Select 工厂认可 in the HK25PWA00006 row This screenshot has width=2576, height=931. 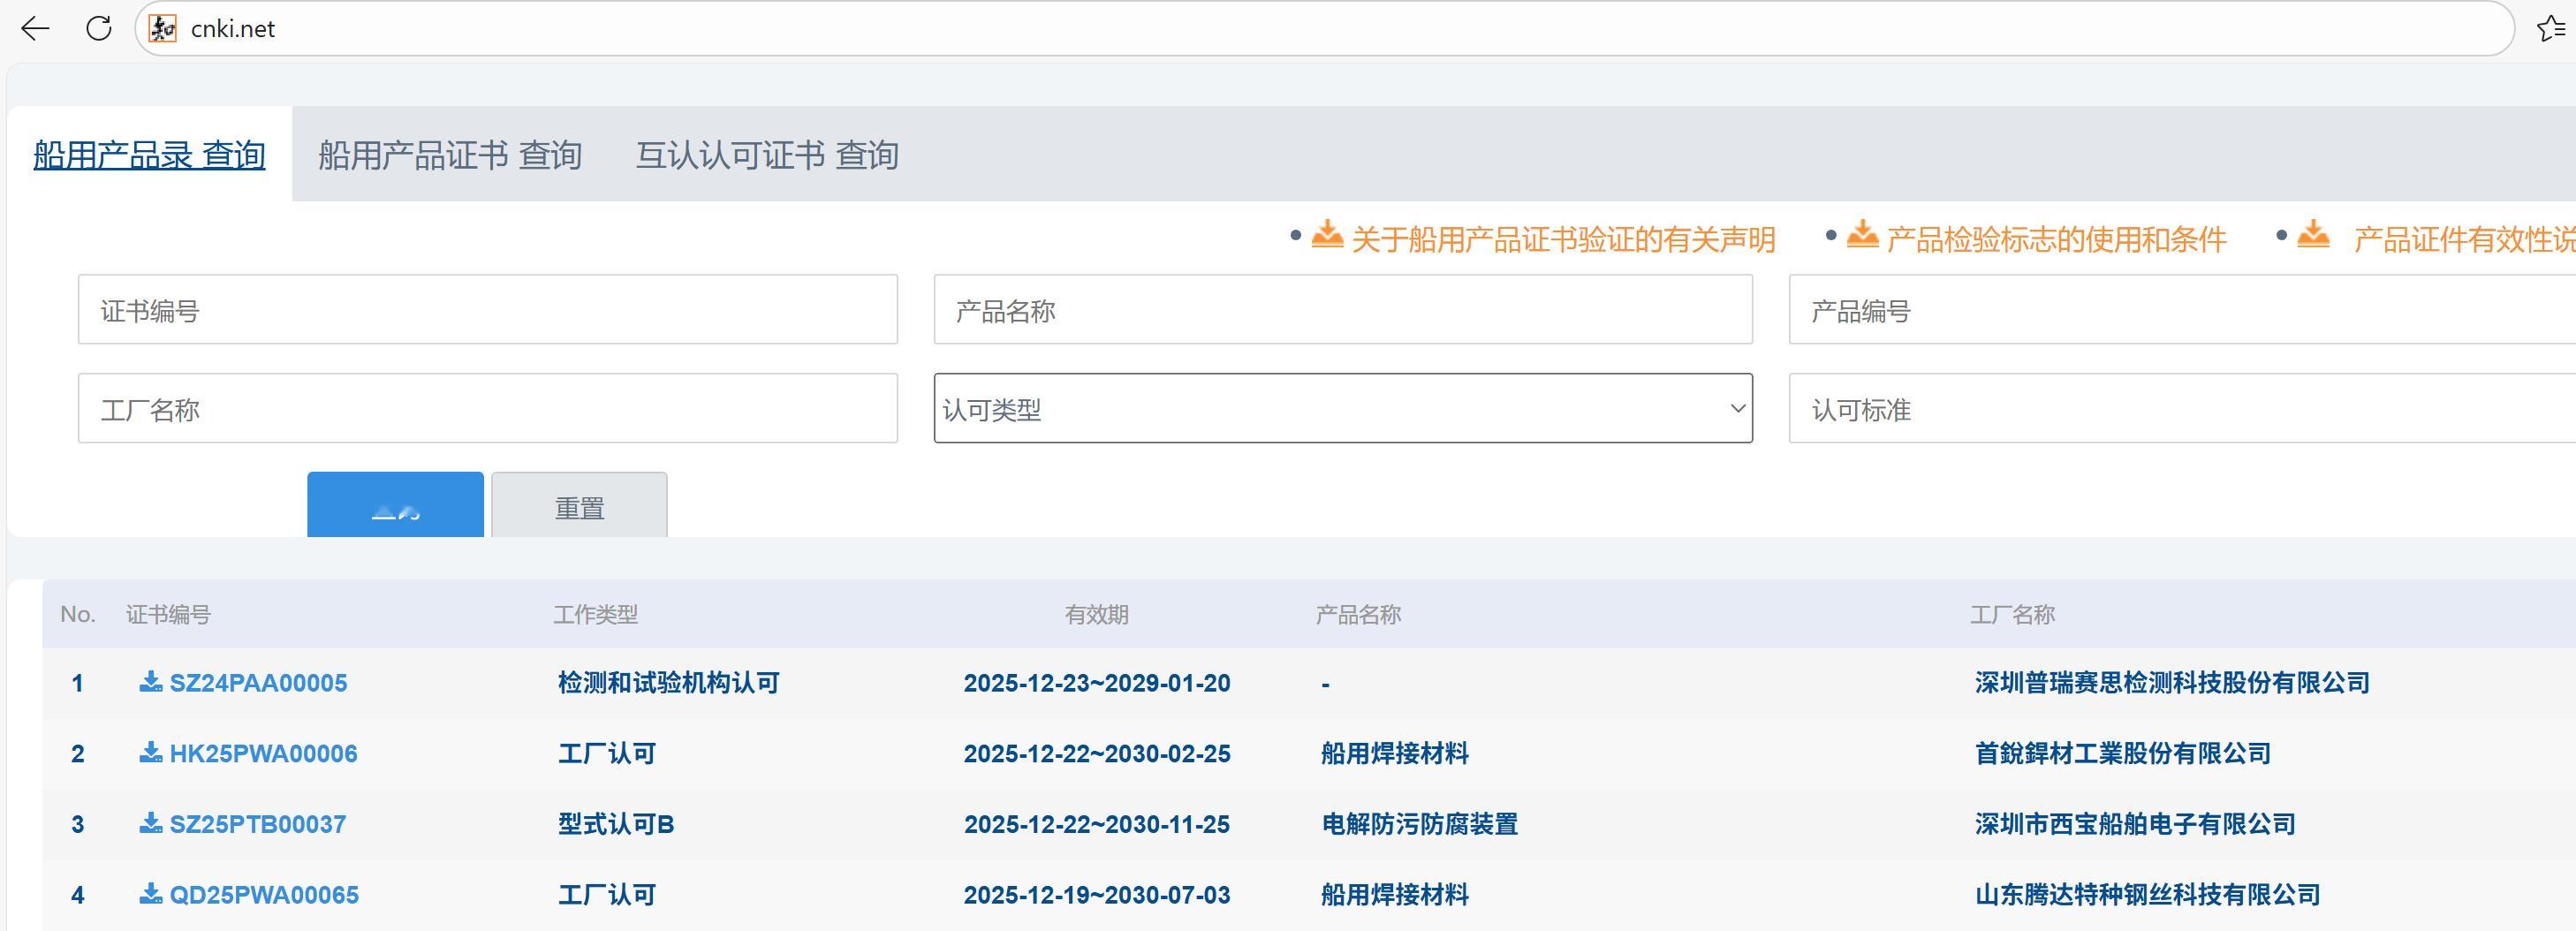(x=607, y=754)
